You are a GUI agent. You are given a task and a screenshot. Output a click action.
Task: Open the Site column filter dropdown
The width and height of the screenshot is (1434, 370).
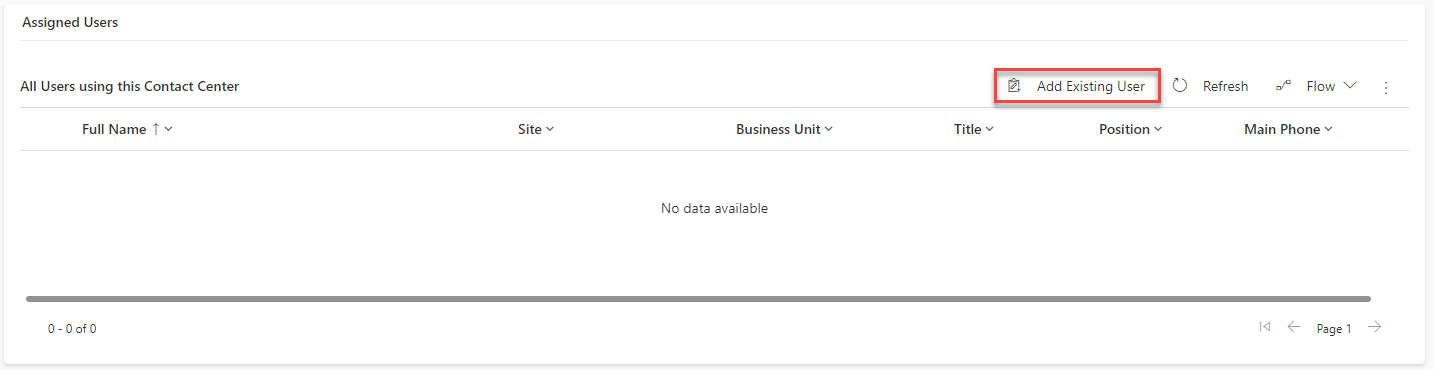(x=550, y=129)
